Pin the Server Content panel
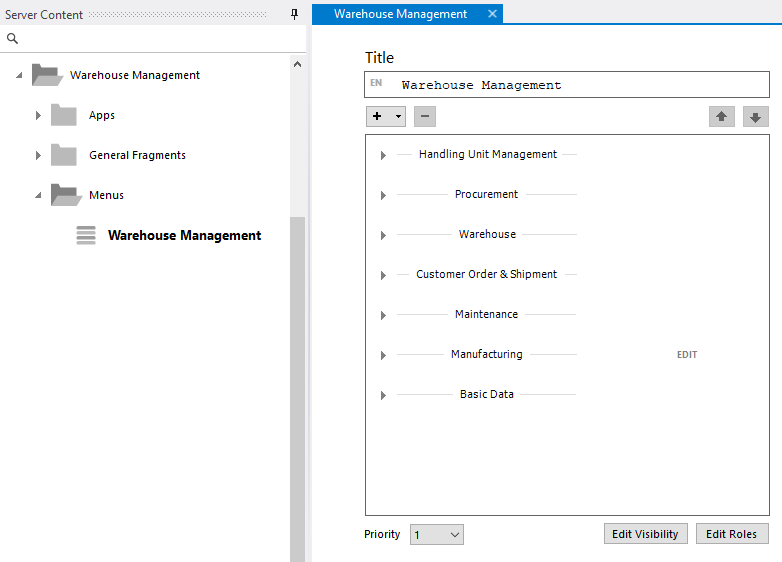This screenshot has height=562, width=782. (x=294, y=15)
